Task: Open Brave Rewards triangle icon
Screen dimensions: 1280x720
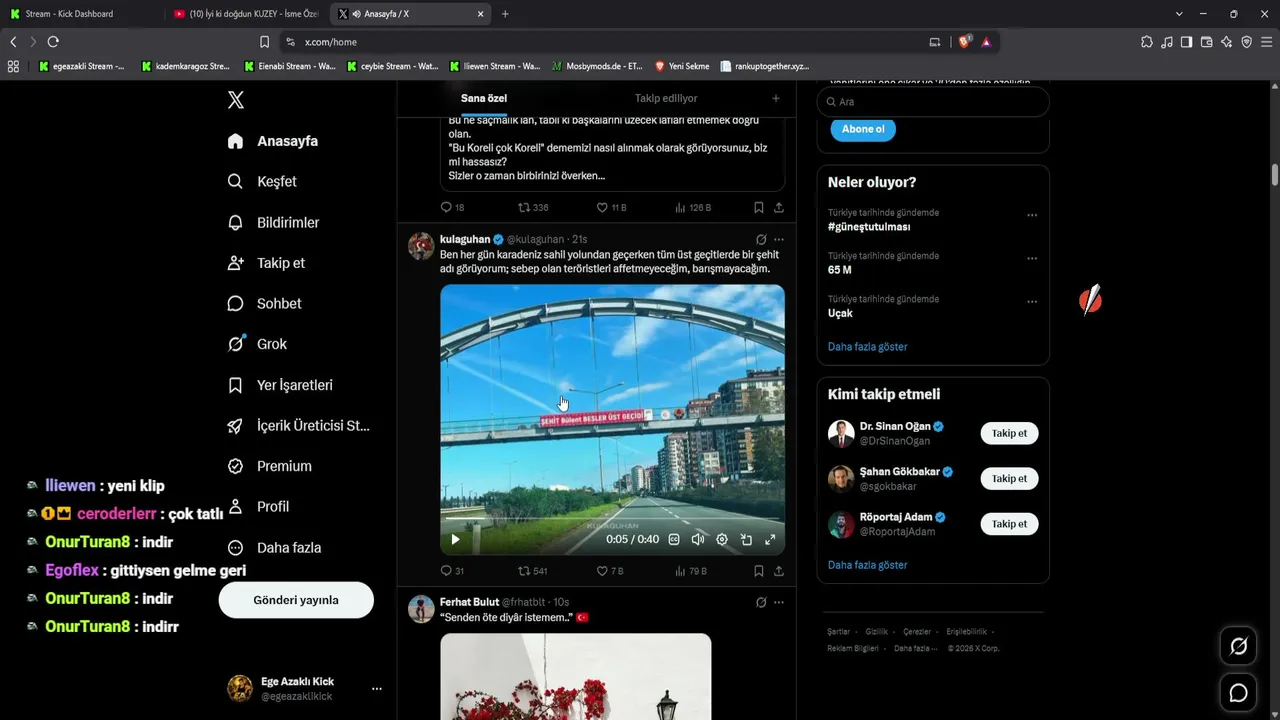Action: (x=986, y=42)
